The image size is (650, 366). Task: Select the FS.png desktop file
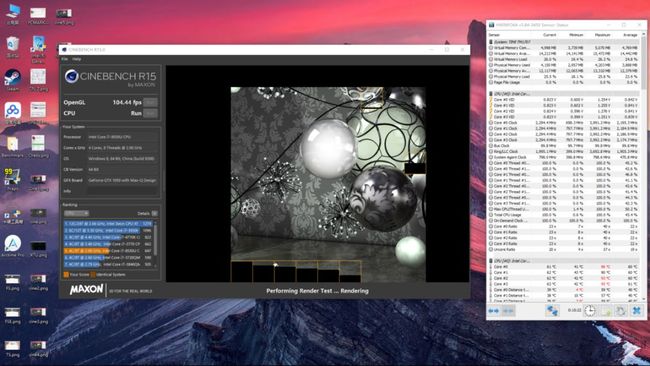coord(12,281)
